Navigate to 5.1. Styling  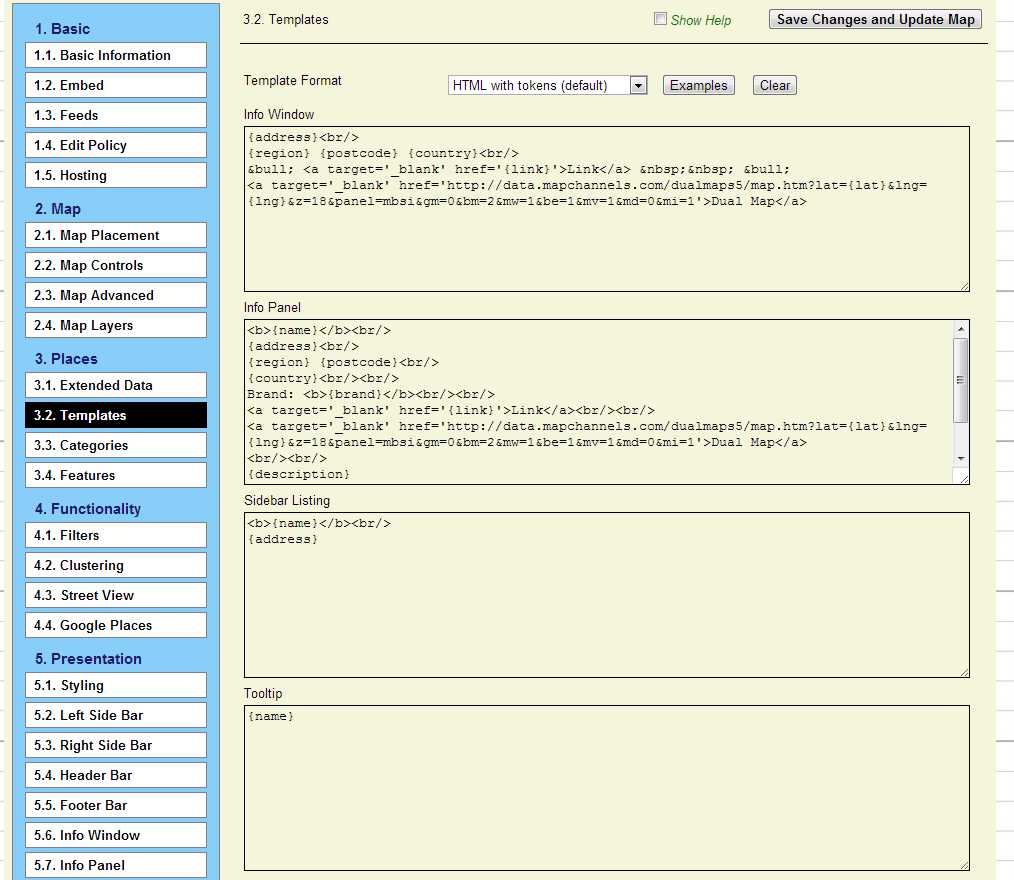click(x=116, y=685)
